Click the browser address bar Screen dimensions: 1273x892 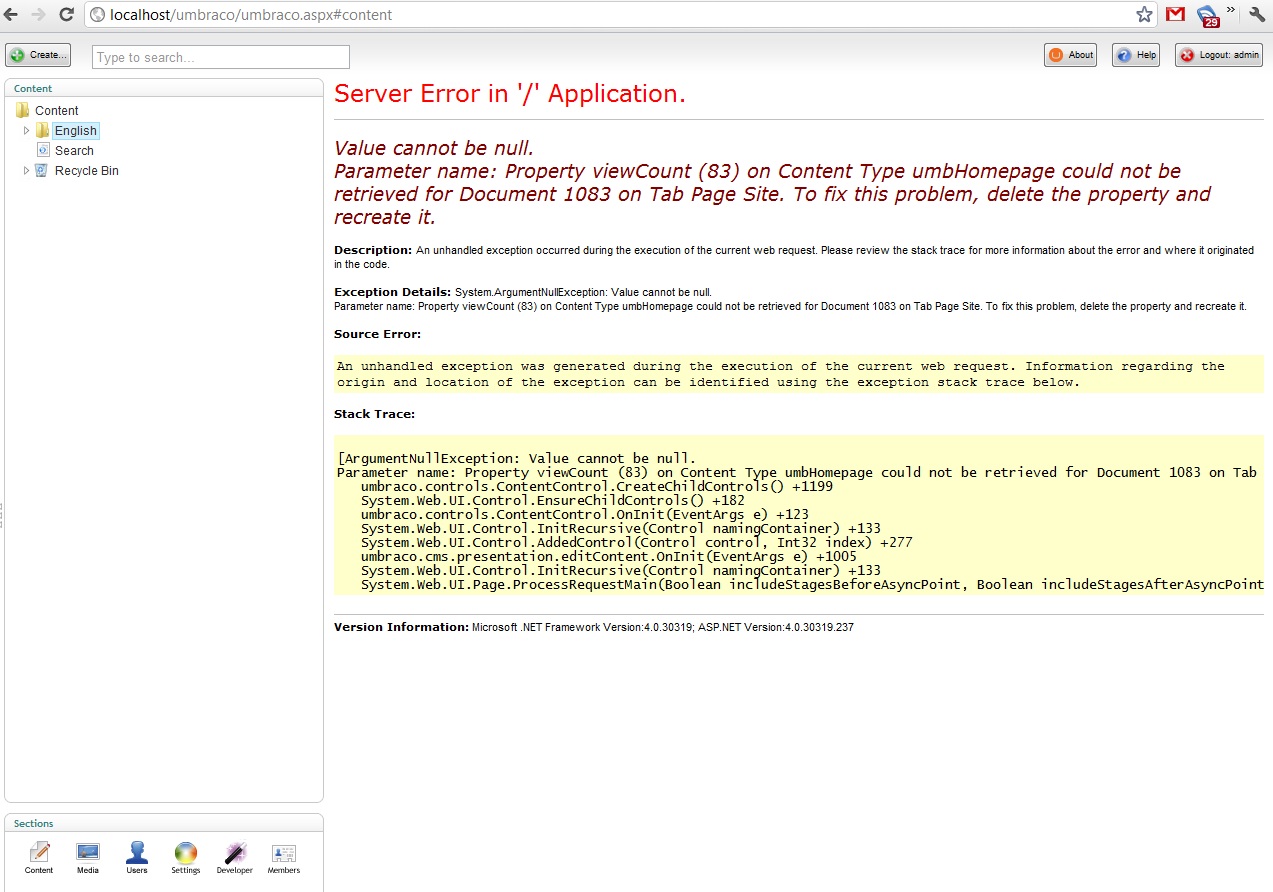click(x=620, y=15)
